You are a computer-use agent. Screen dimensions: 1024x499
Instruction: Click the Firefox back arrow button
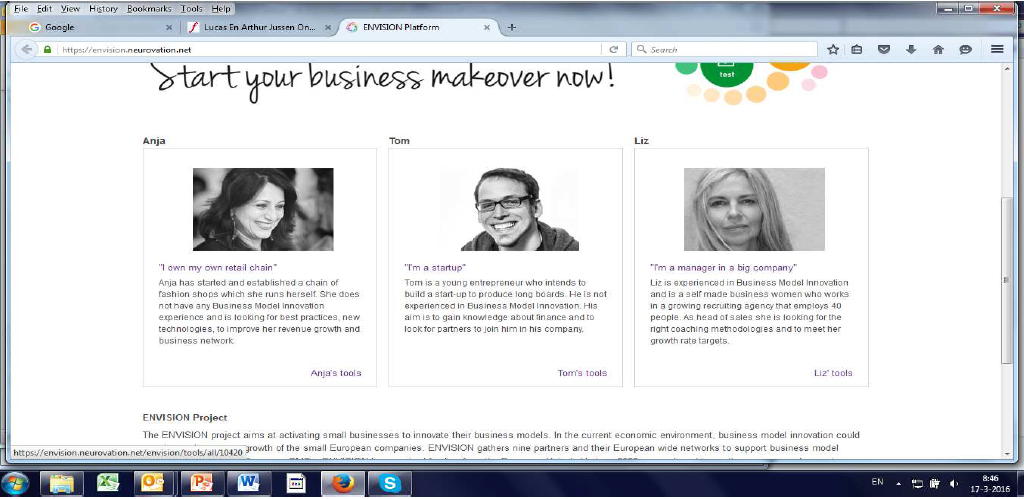click(26, 50)
